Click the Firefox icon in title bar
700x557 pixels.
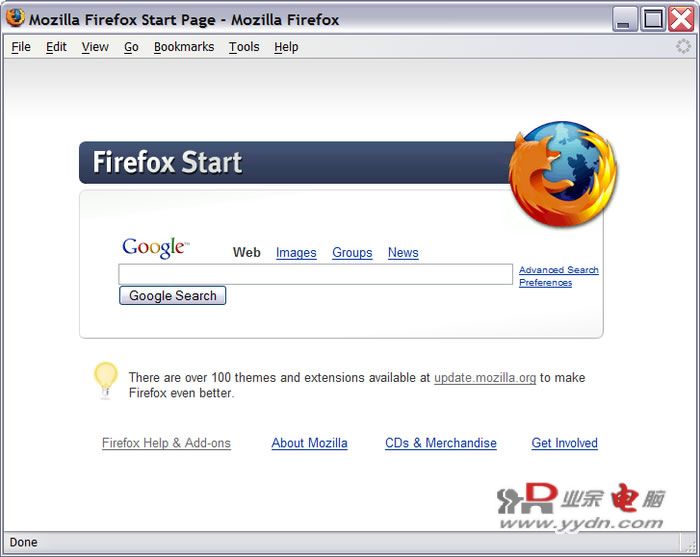coord(15,18)
